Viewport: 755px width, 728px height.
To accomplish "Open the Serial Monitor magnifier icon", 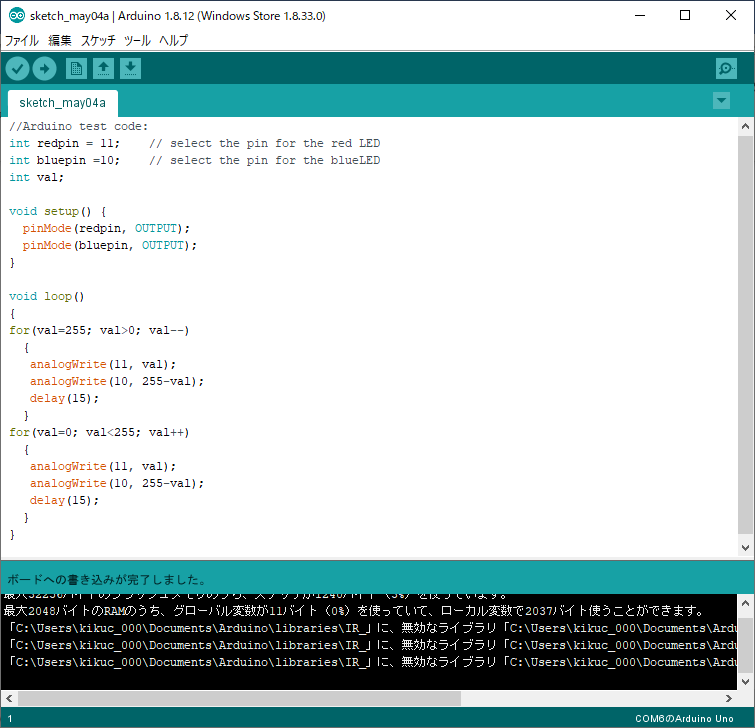I will [726, 68].
